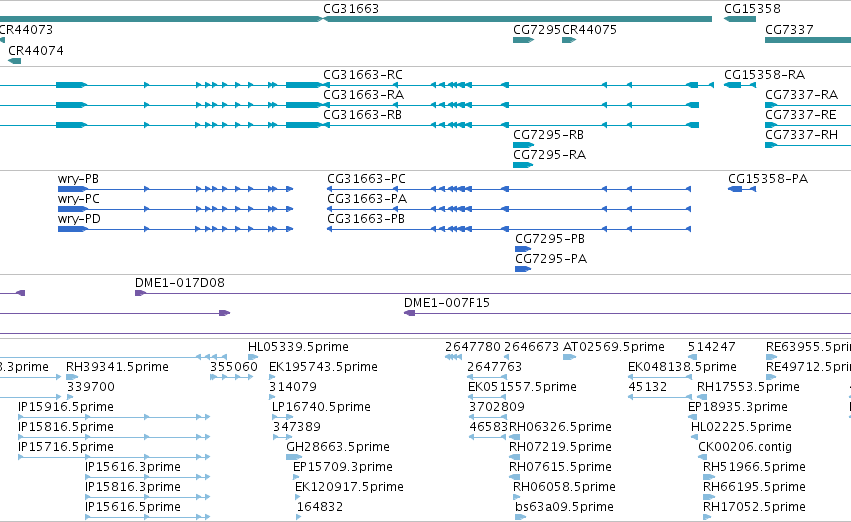Click protein label CG31663-PA

pos(366,199)
